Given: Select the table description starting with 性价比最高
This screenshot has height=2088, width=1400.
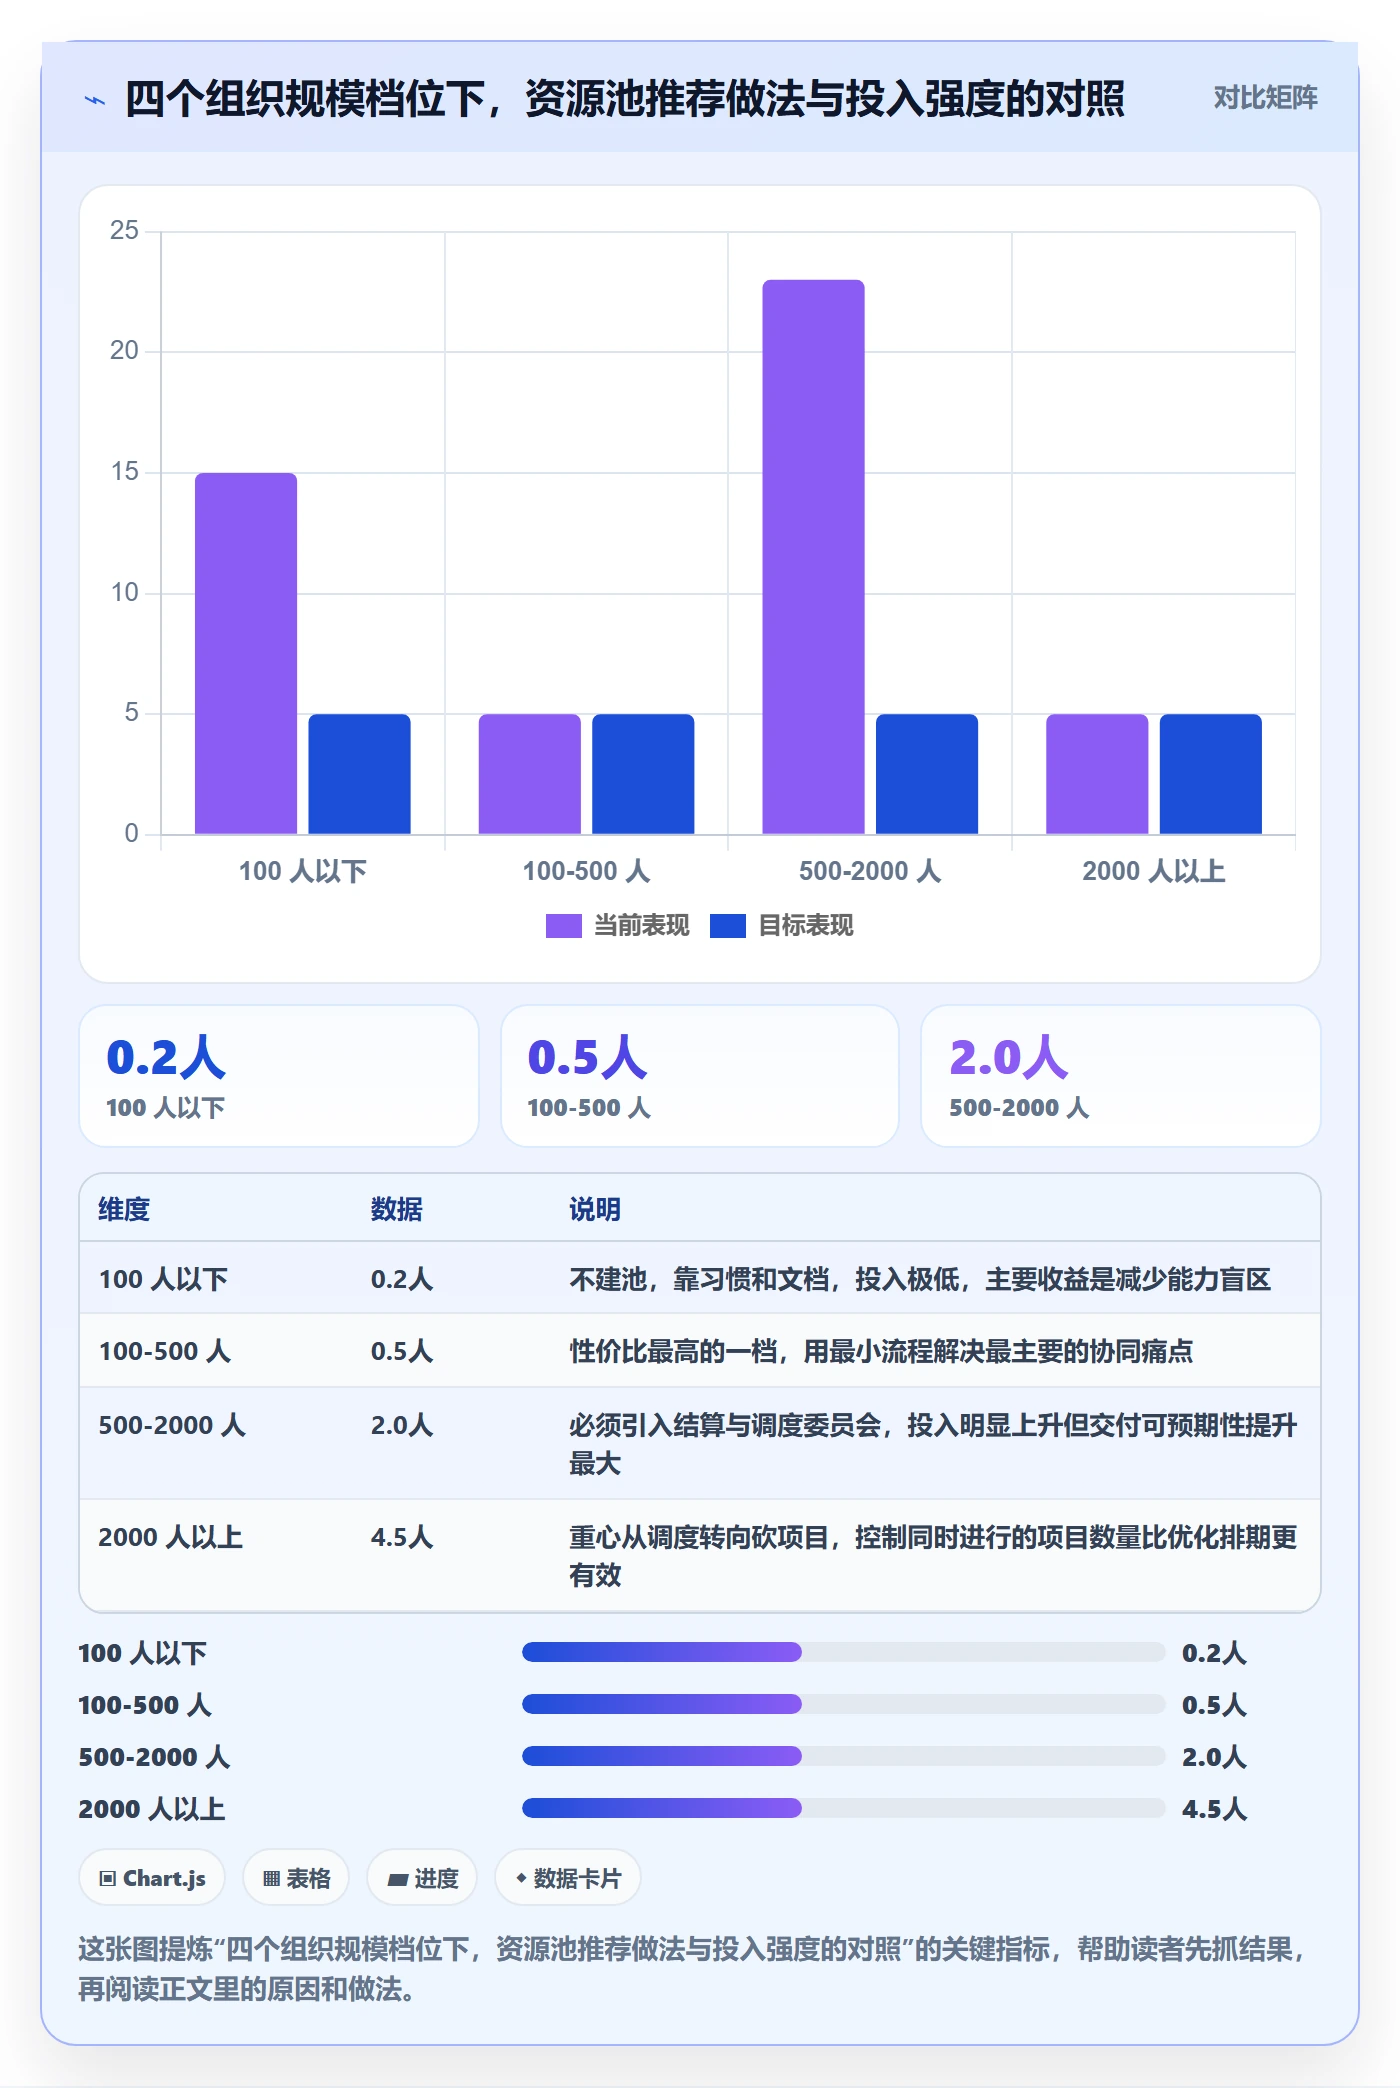Looking at the screenshot, I should pos(881,1351).
